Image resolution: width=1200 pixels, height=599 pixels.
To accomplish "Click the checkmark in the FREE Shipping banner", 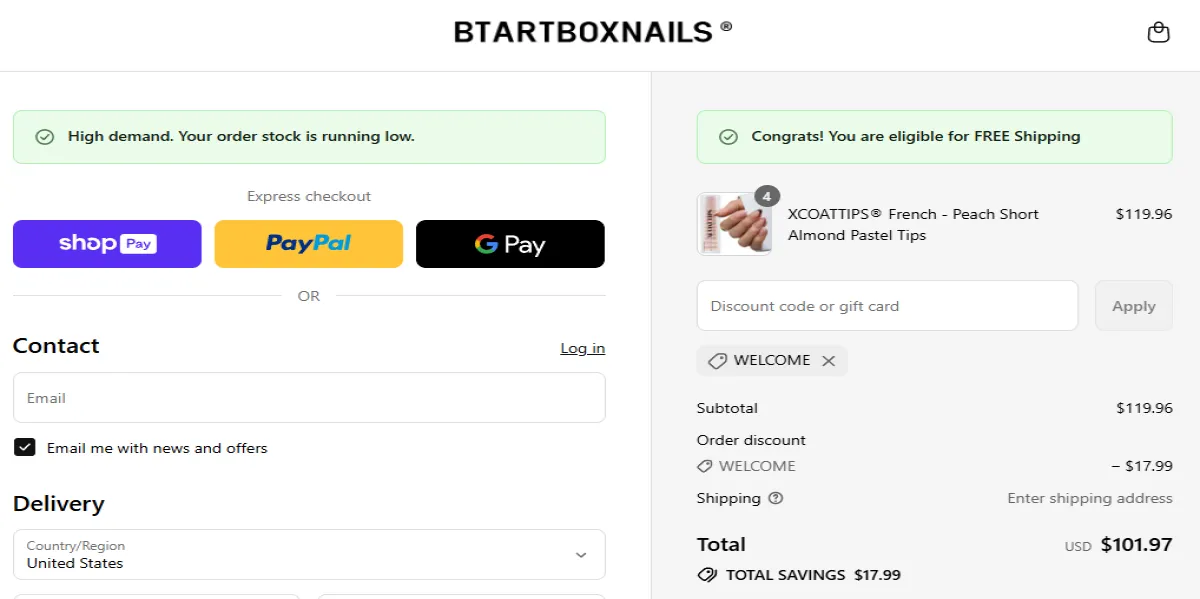I will 729,136.
